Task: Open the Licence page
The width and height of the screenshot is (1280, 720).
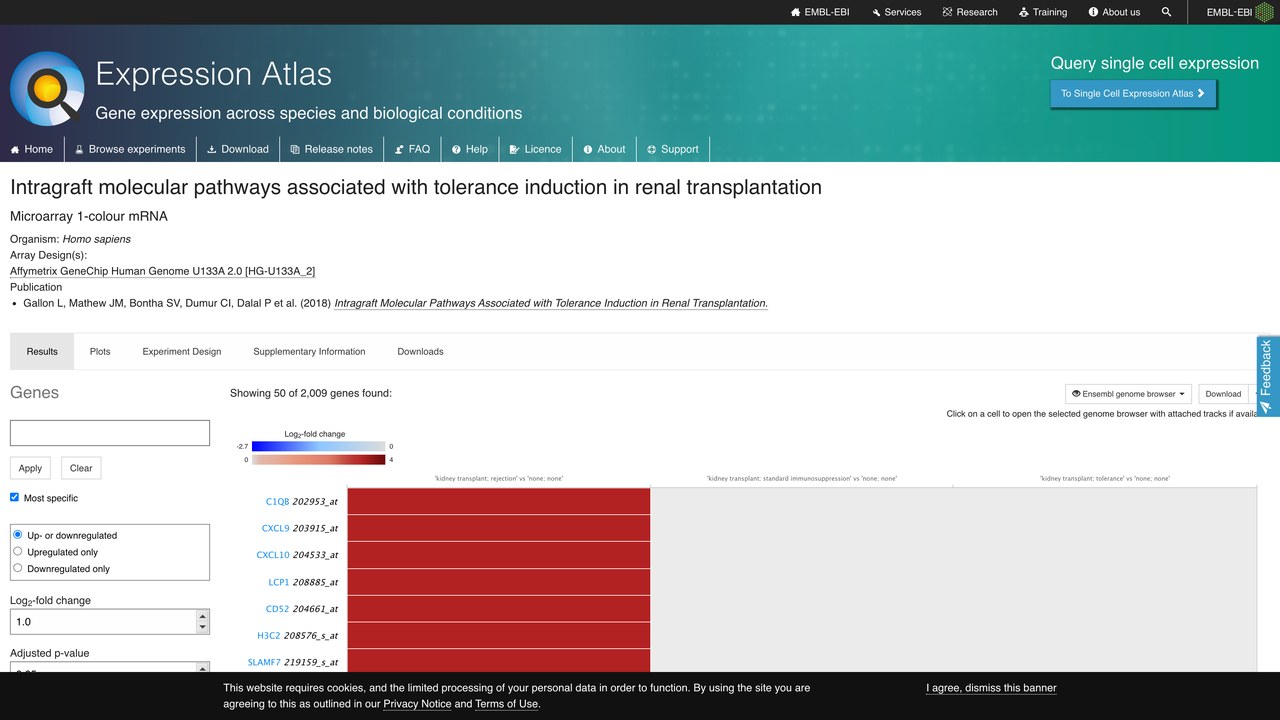Action: 535,149
